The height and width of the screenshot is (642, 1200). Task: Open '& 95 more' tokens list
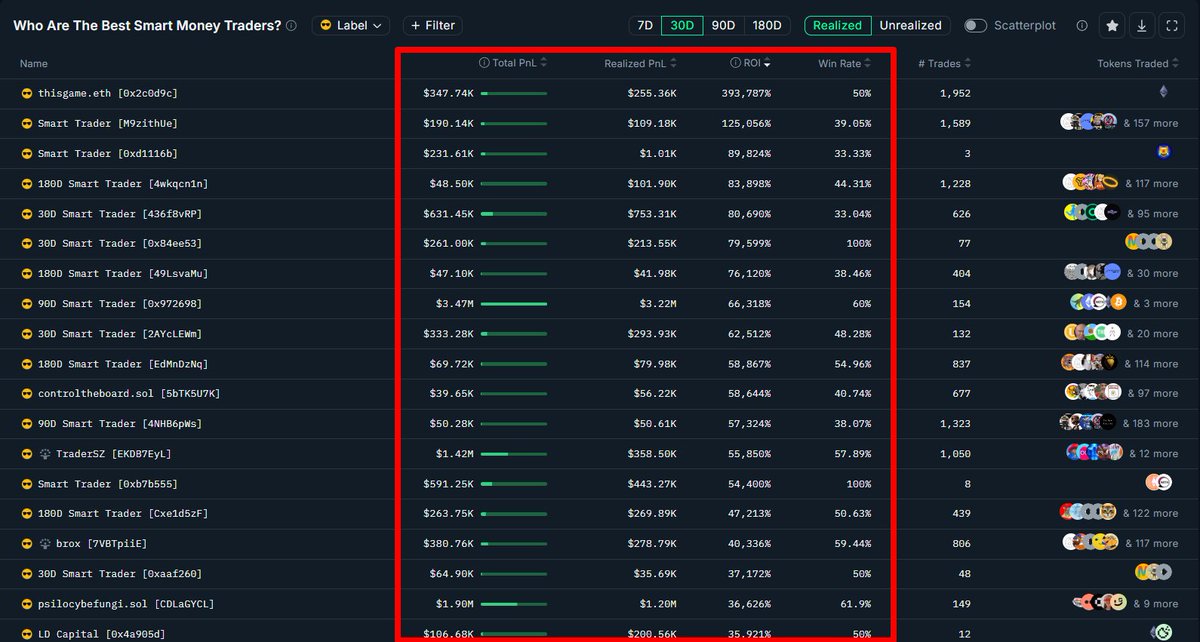(x=1153, y=213)
